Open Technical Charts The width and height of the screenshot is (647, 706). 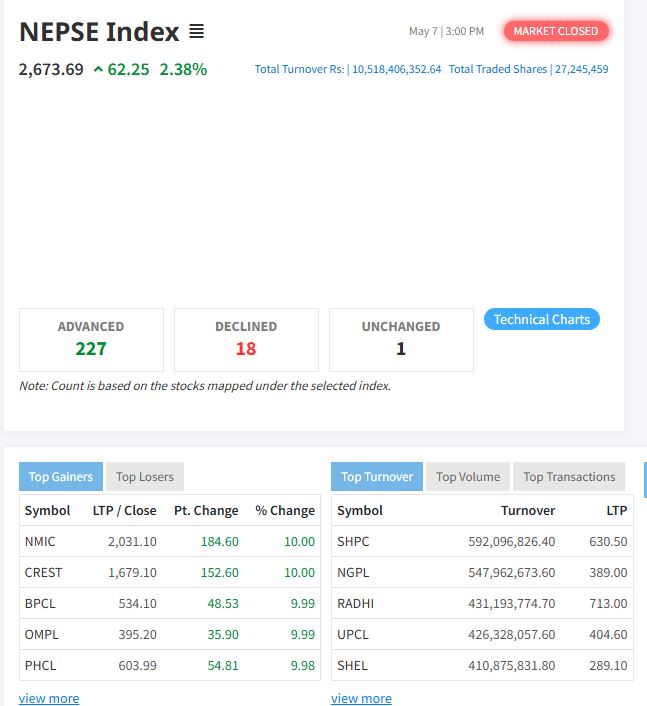pos(542,319)
